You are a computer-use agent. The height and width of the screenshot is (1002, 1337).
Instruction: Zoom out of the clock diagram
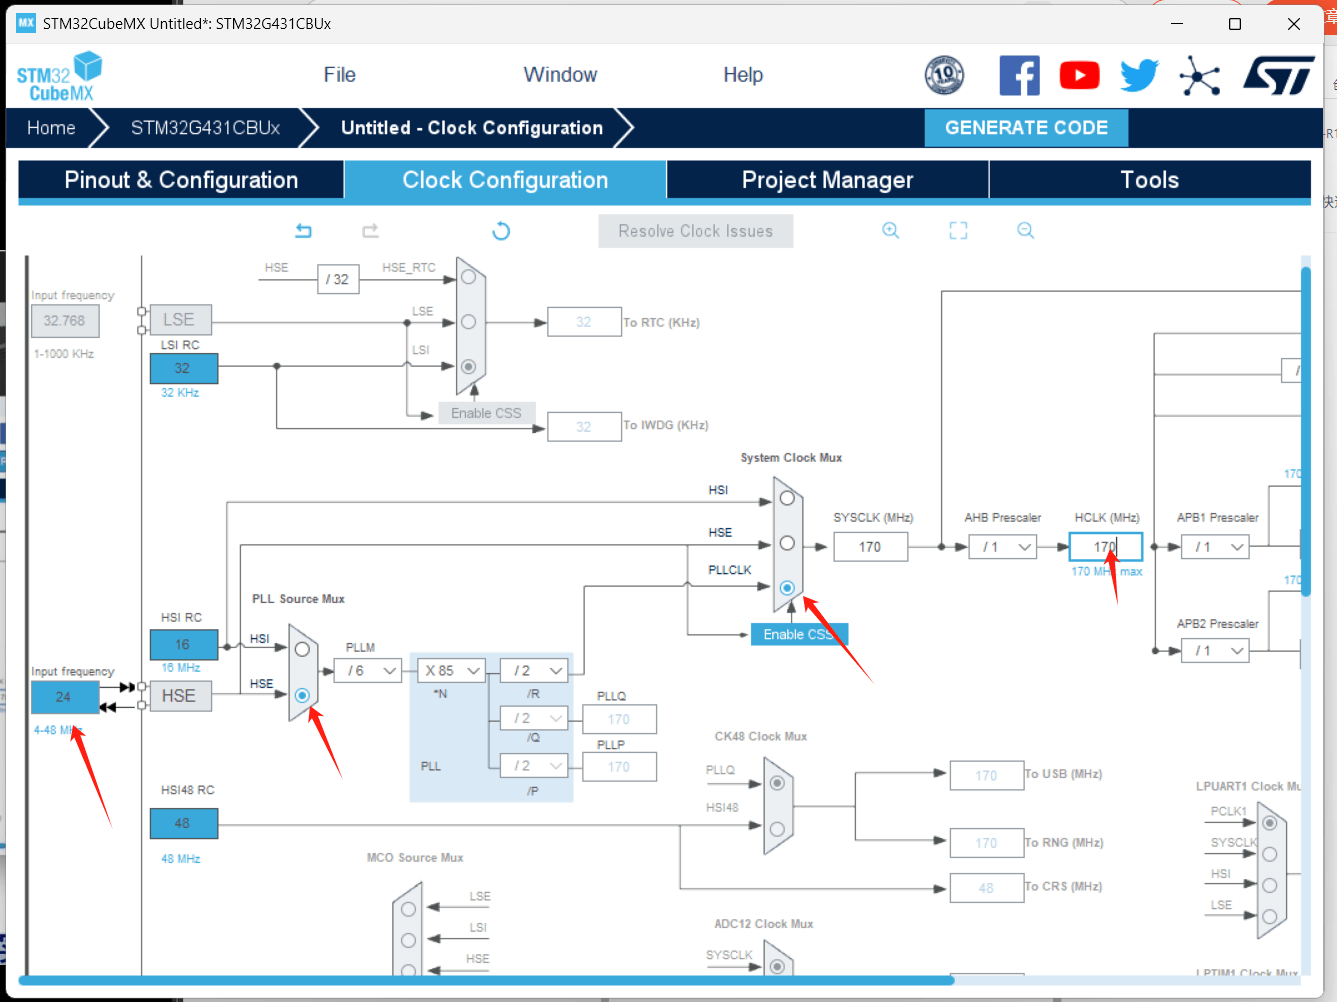[1025, 231]
